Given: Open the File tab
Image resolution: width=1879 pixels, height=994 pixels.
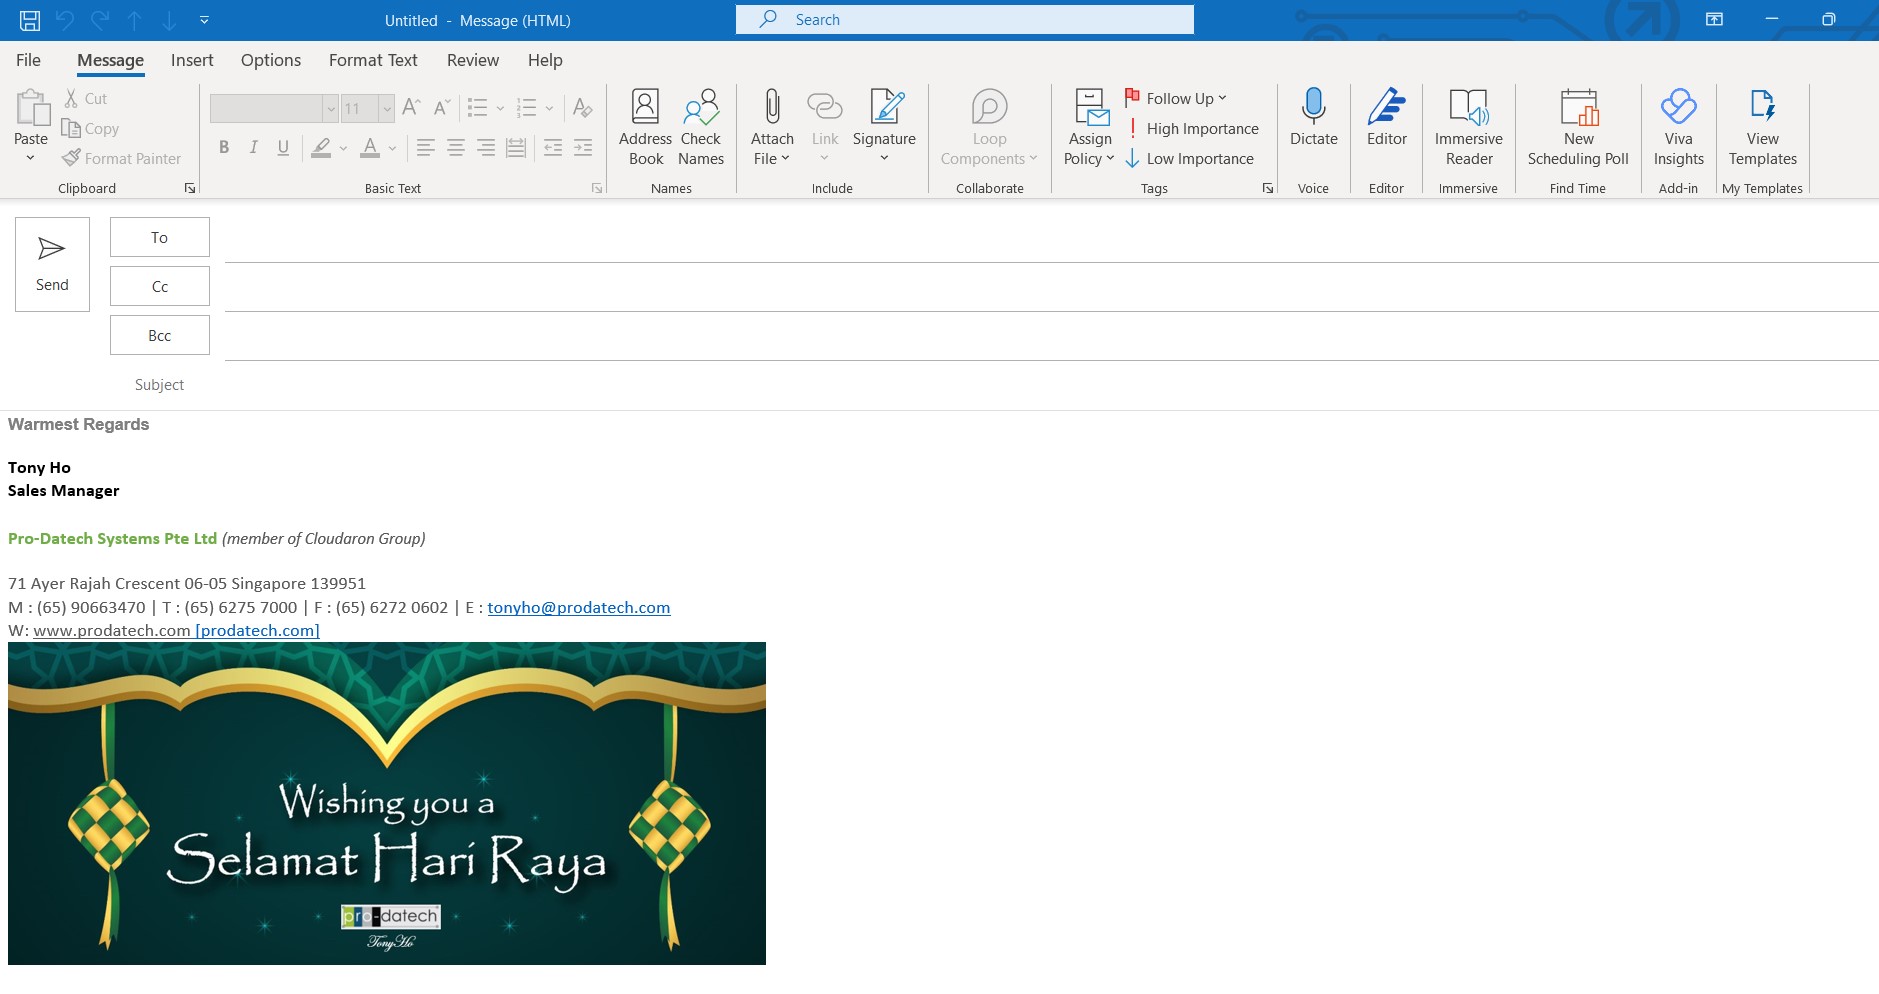Looking at the screenshot, I should click(x=28, y=60).
